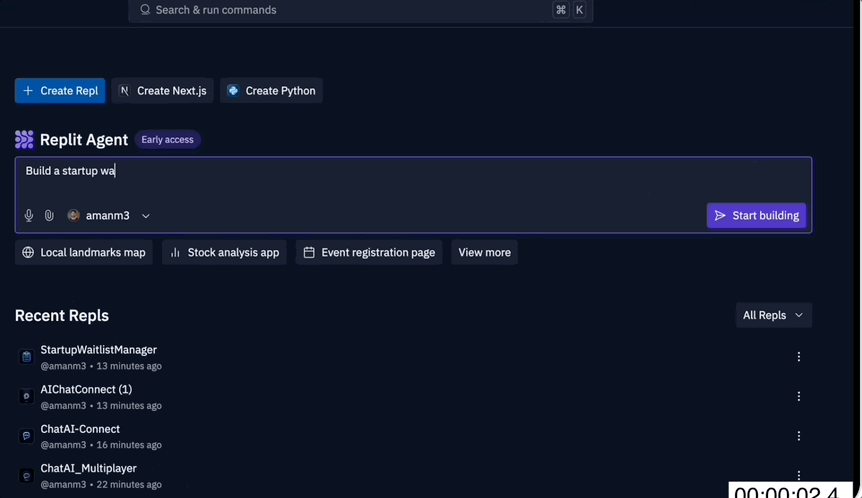Open the three-dot menu for StartupWaitlistManager
The height and width of the screenshot is (498, 862).
(x=799, y=357)
